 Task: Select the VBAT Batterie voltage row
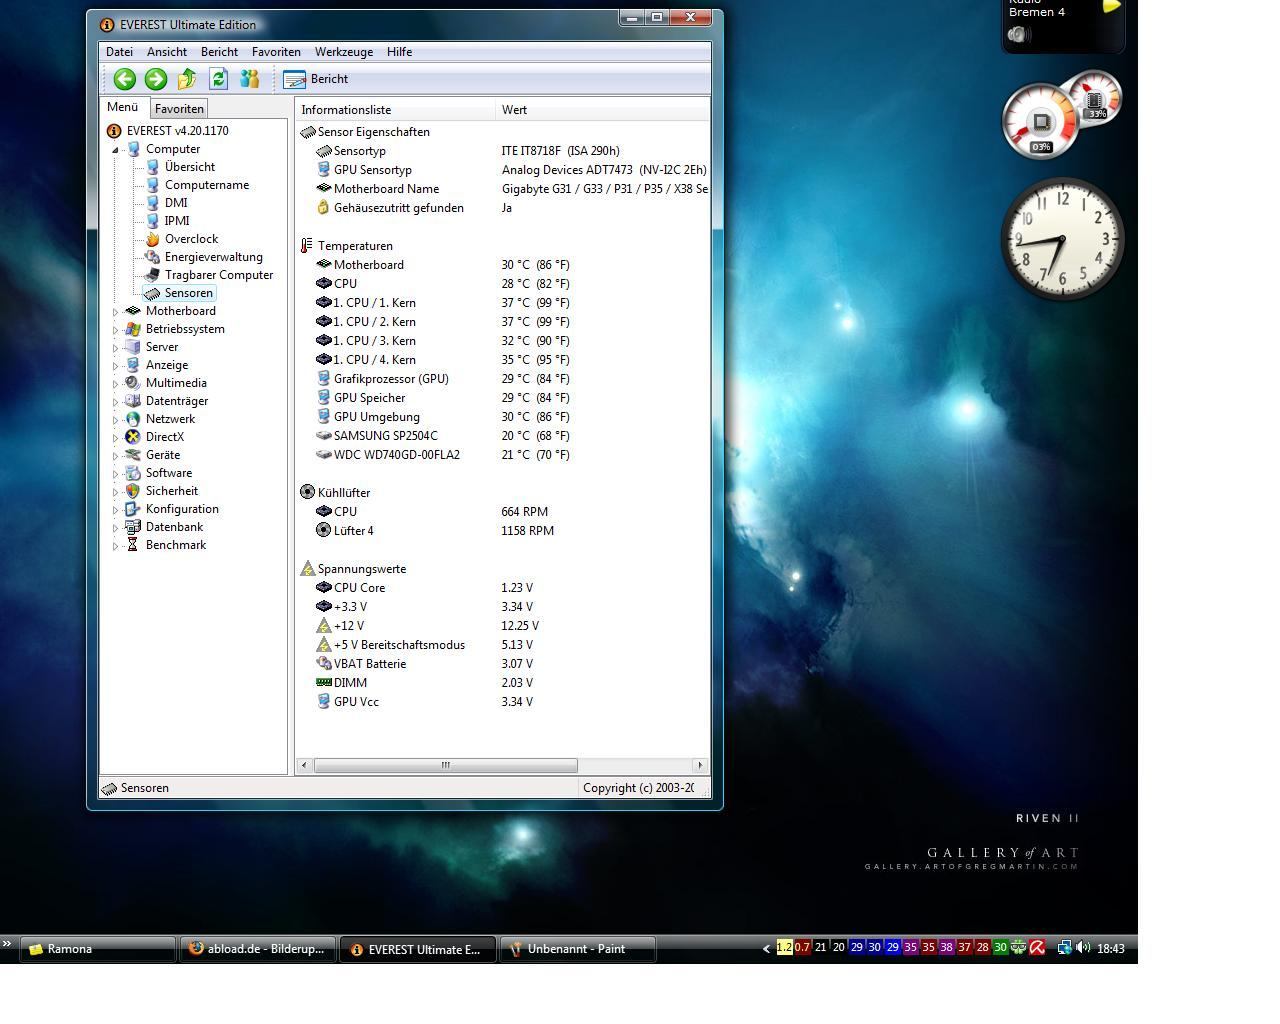coord(503,664)
